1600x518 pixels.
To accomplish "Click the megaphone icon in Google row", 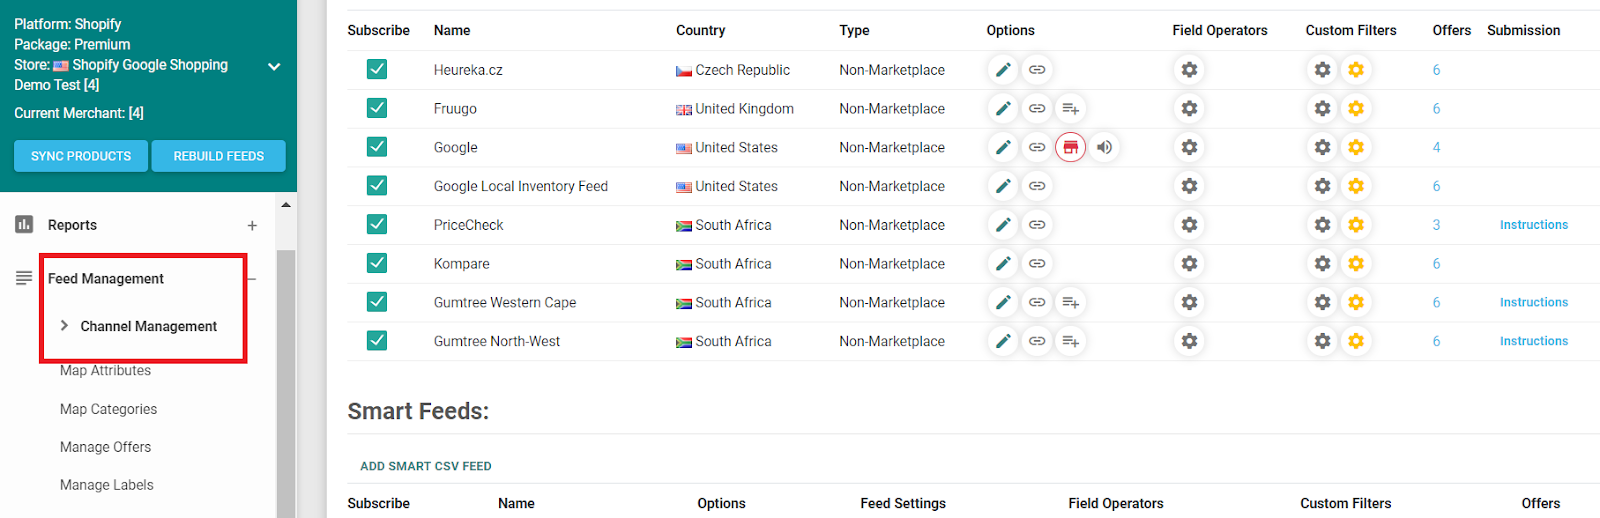I will (1104, 148).
